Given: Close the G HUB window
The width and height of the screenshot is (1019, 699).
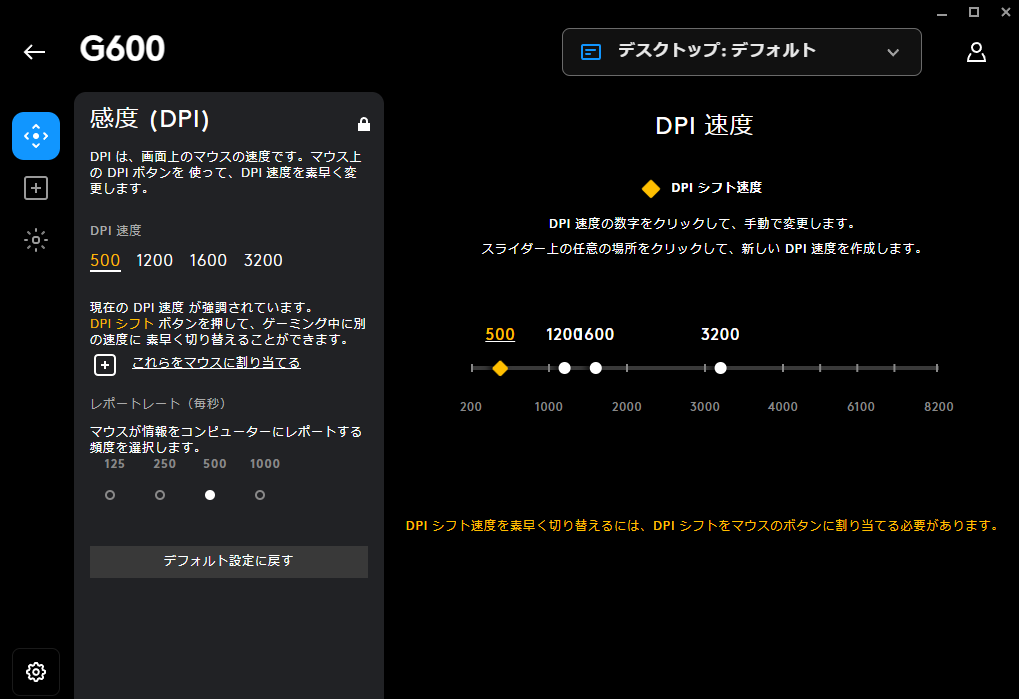Looking at the screenshot, I should 1005,12.
